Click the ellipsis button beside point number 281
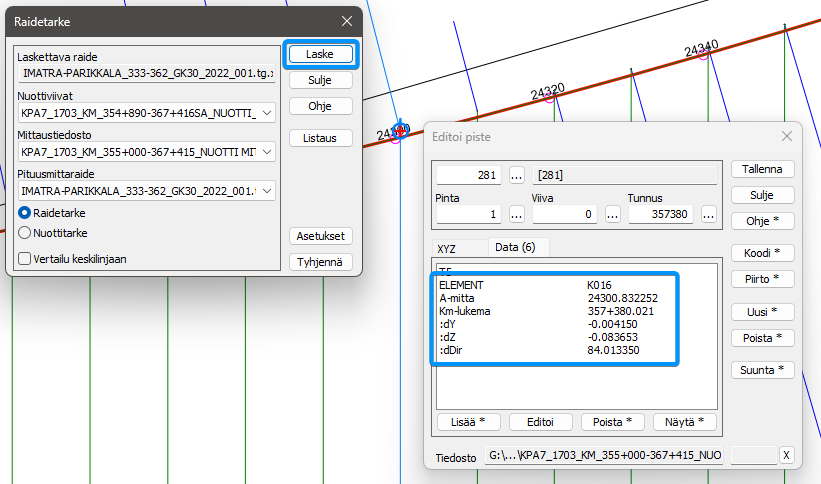The height and width of the screenshot is (484, 821). click(517, 175)
